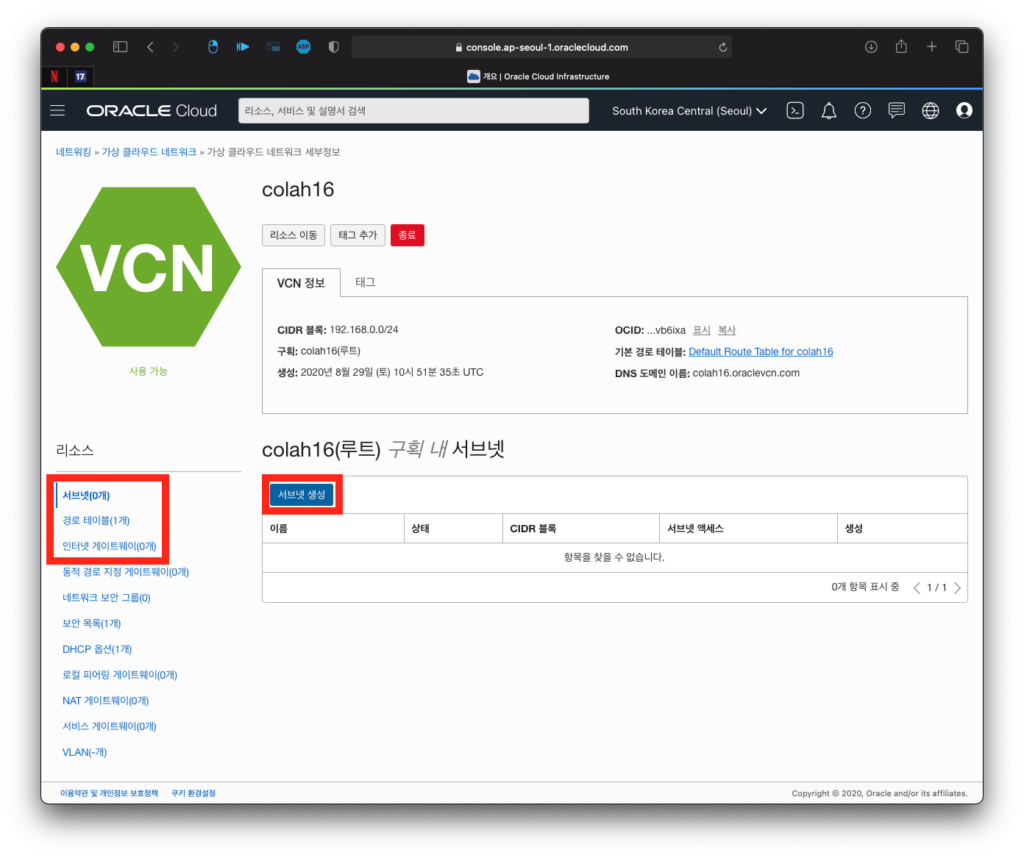The height and width of the screenshot is (858, 1024).
Task: Select the VCN 정보 tab
Action: (x=301, y=283)
